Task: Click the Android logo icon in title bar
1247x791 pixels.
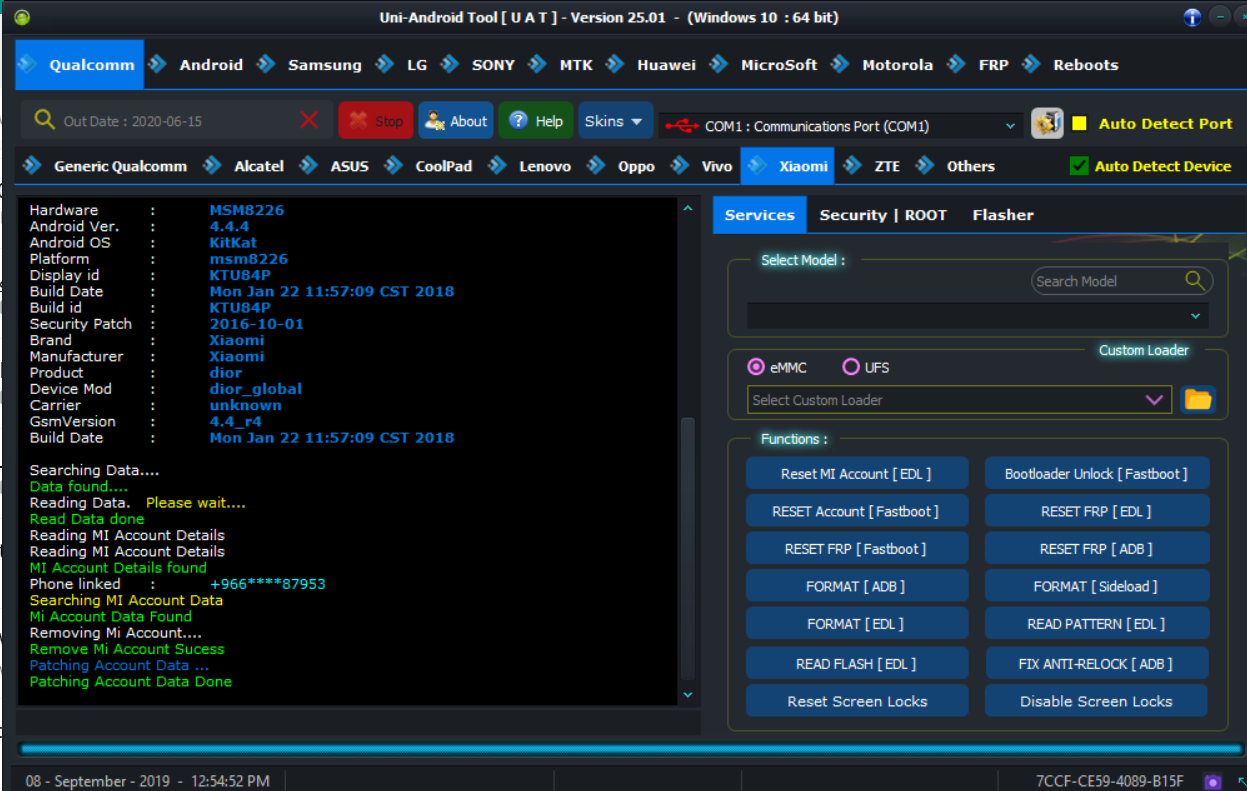Action: [22, 17]
